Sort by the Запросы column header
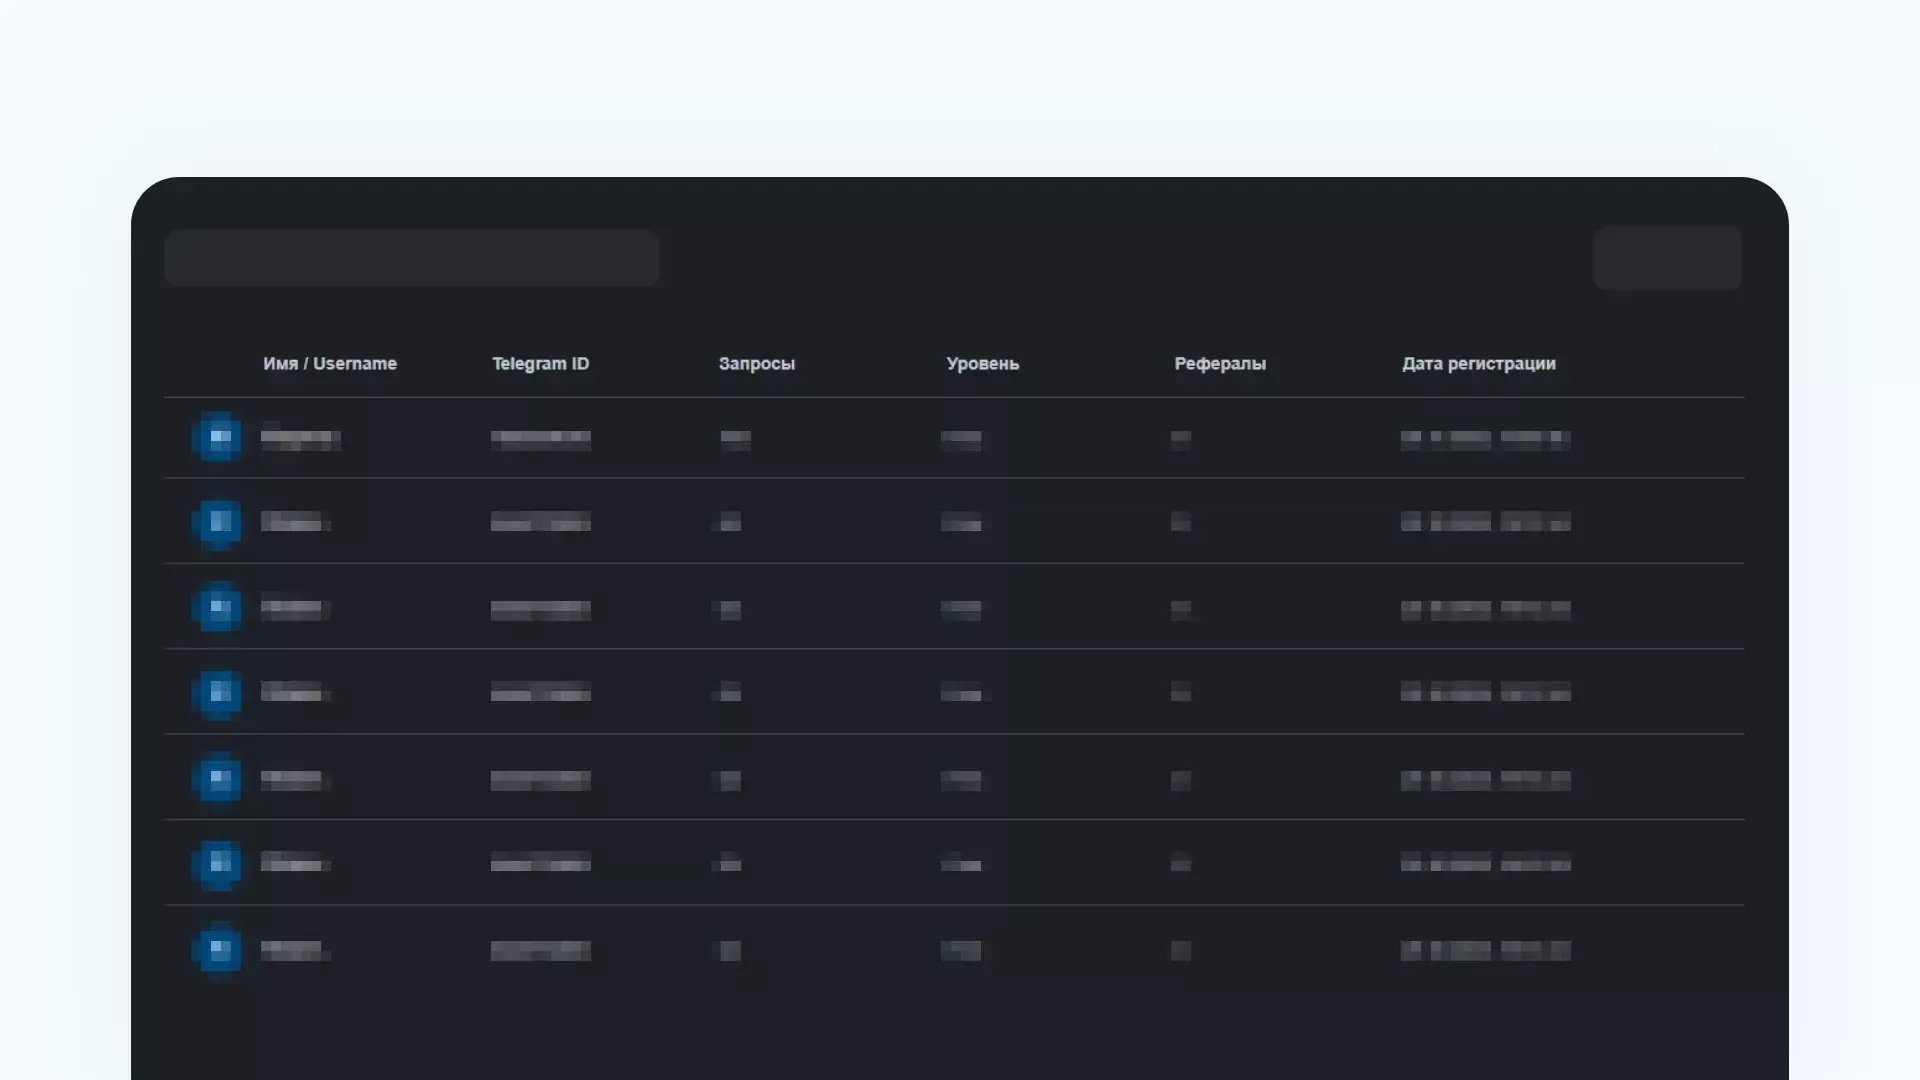1920x1080 pixels. tap(756, 364)
